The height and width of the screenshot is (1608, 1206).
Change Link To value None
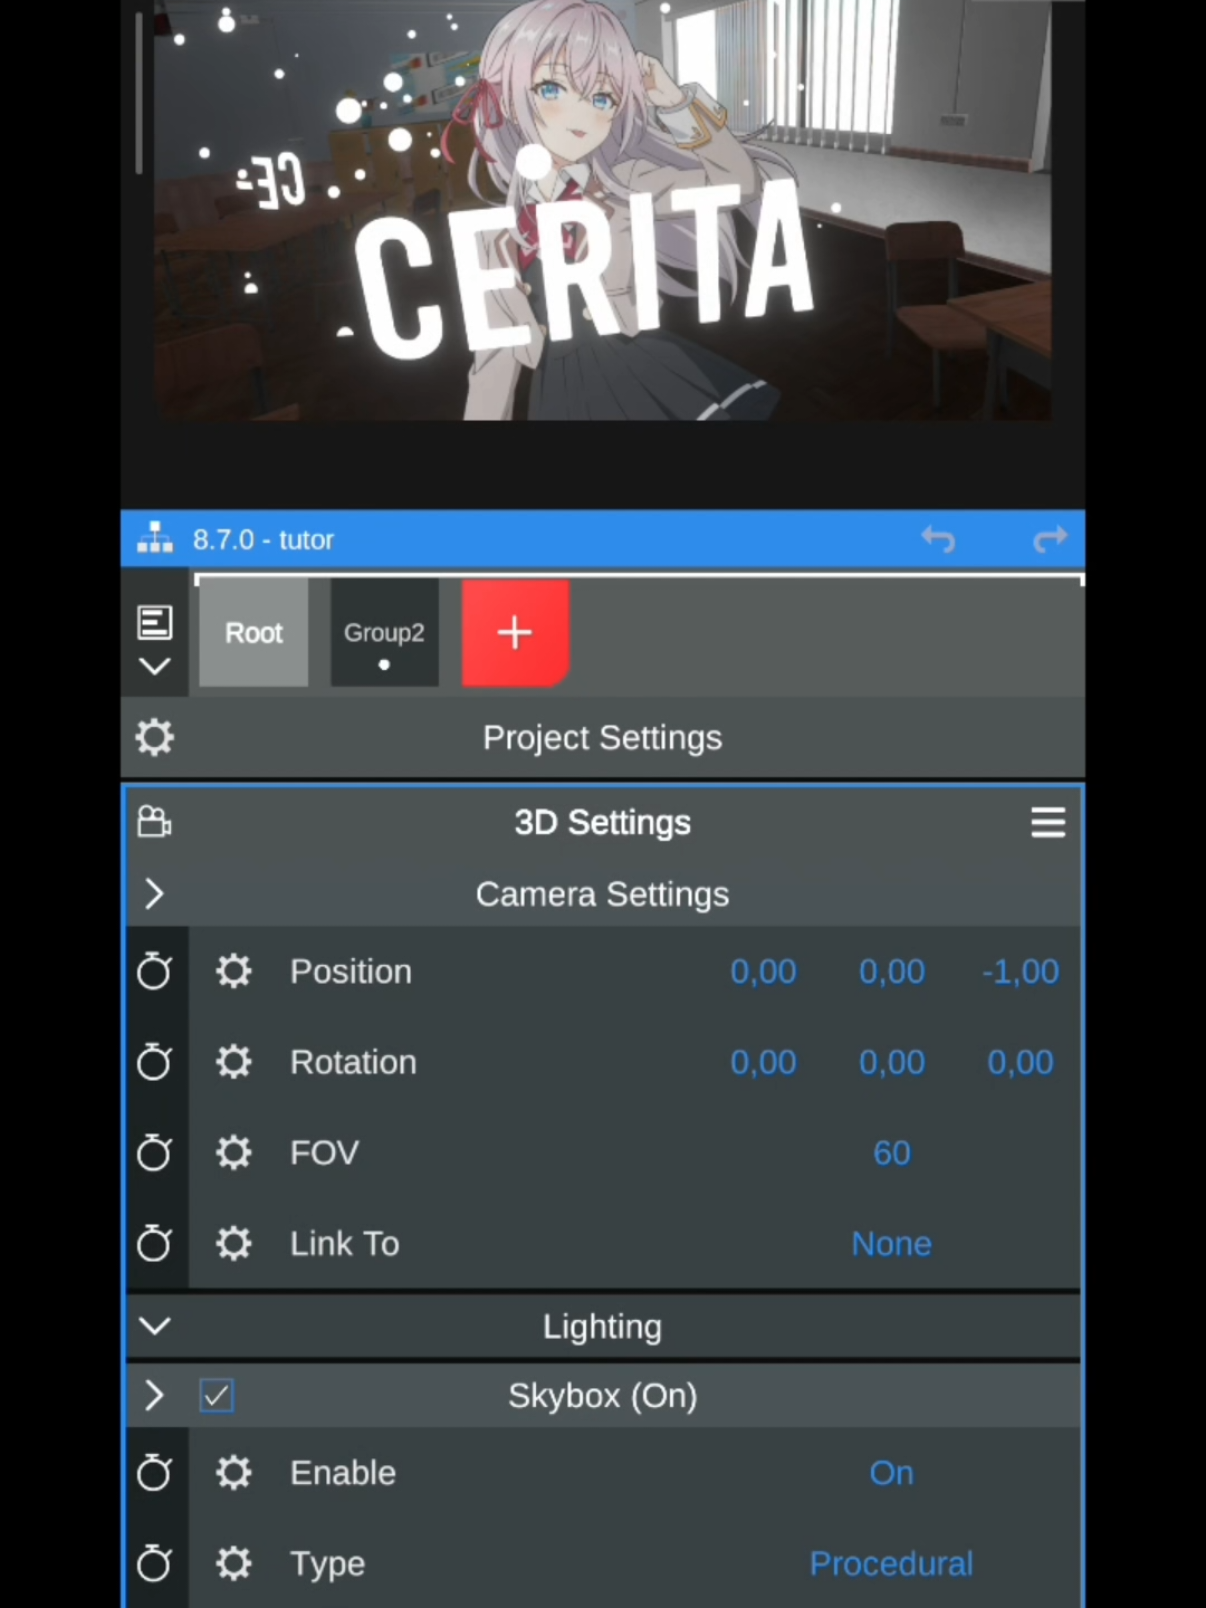pyautogui.click(x=892, y=1244)
